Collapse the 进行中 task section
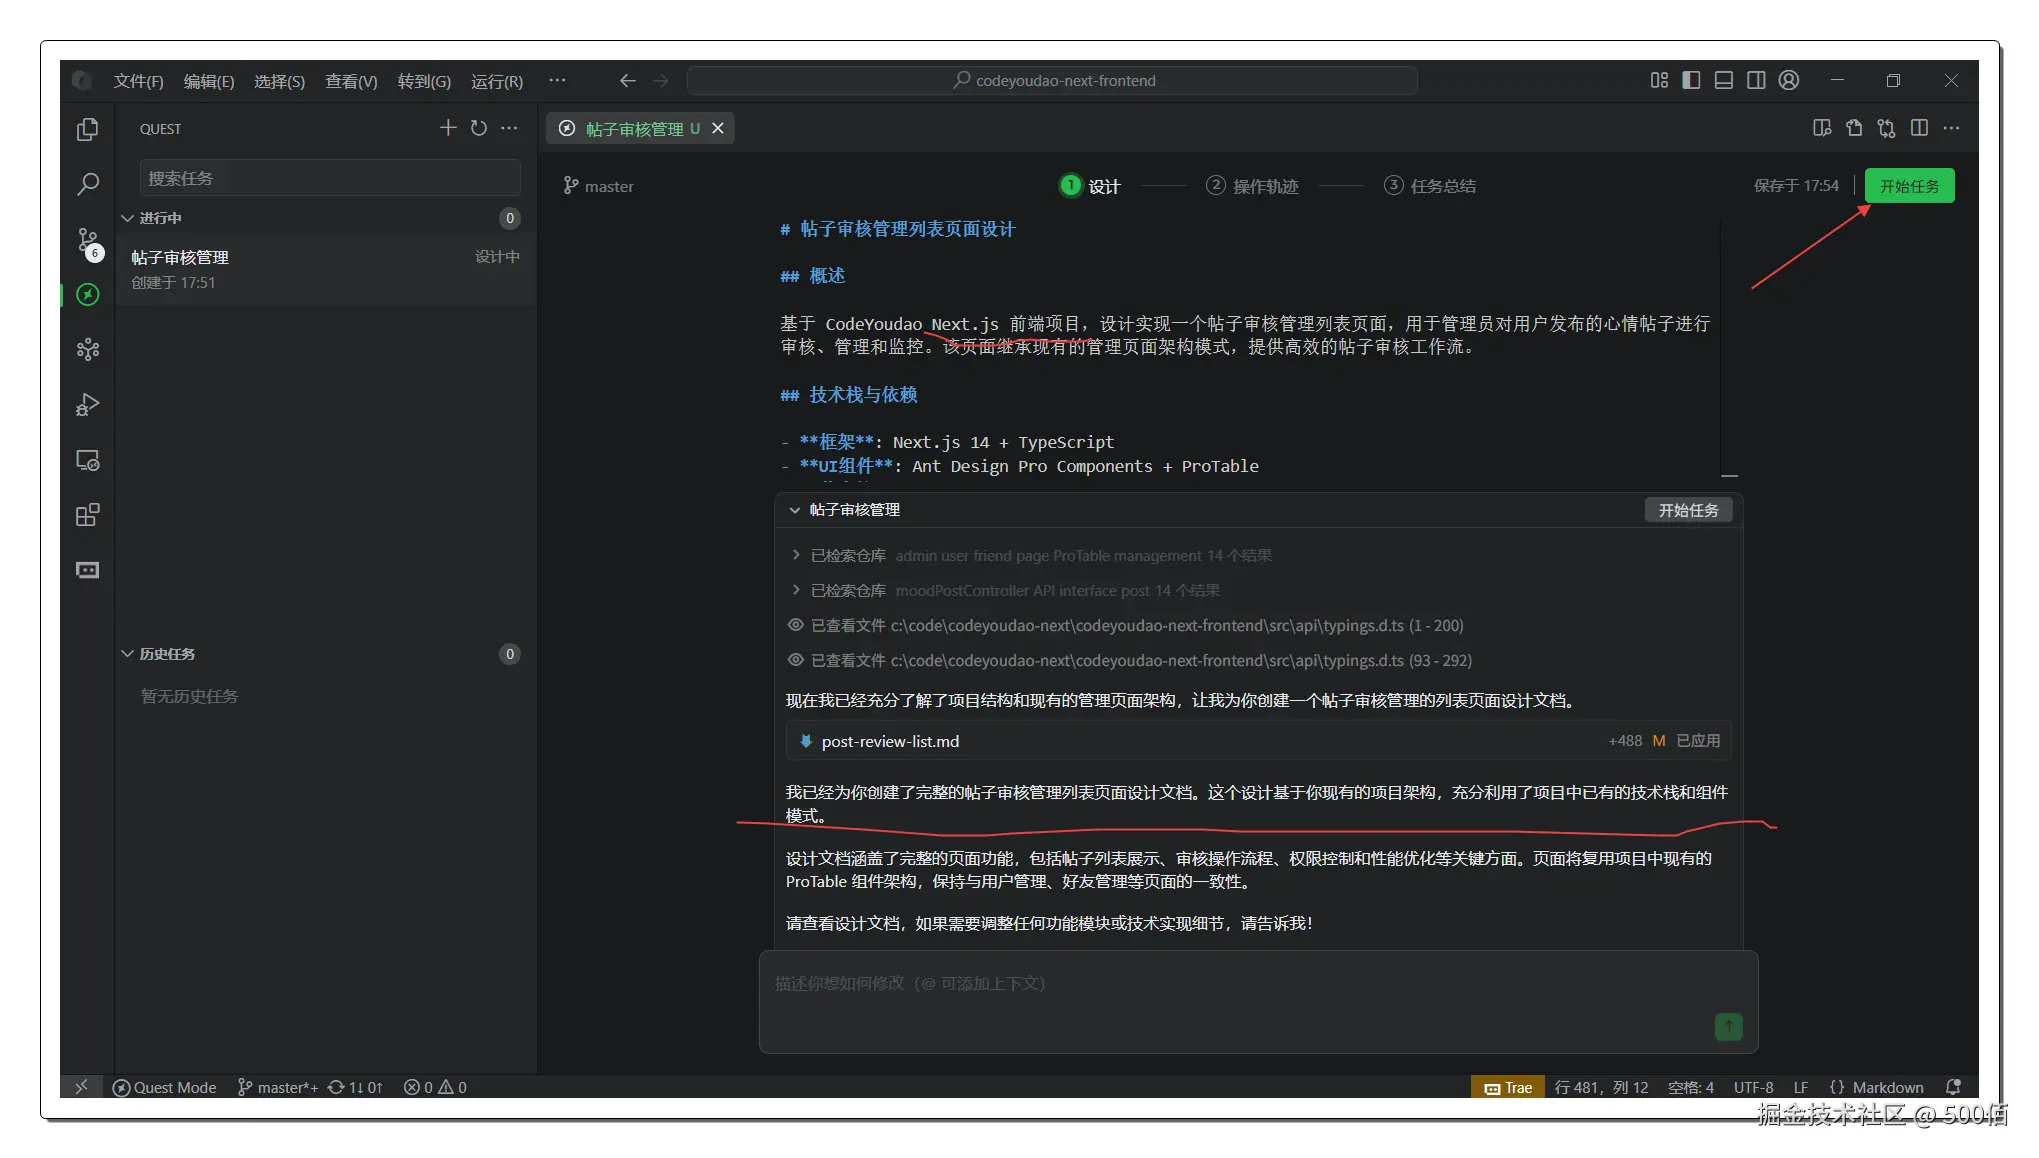The image size is (2039, 1158). [128, 218]
